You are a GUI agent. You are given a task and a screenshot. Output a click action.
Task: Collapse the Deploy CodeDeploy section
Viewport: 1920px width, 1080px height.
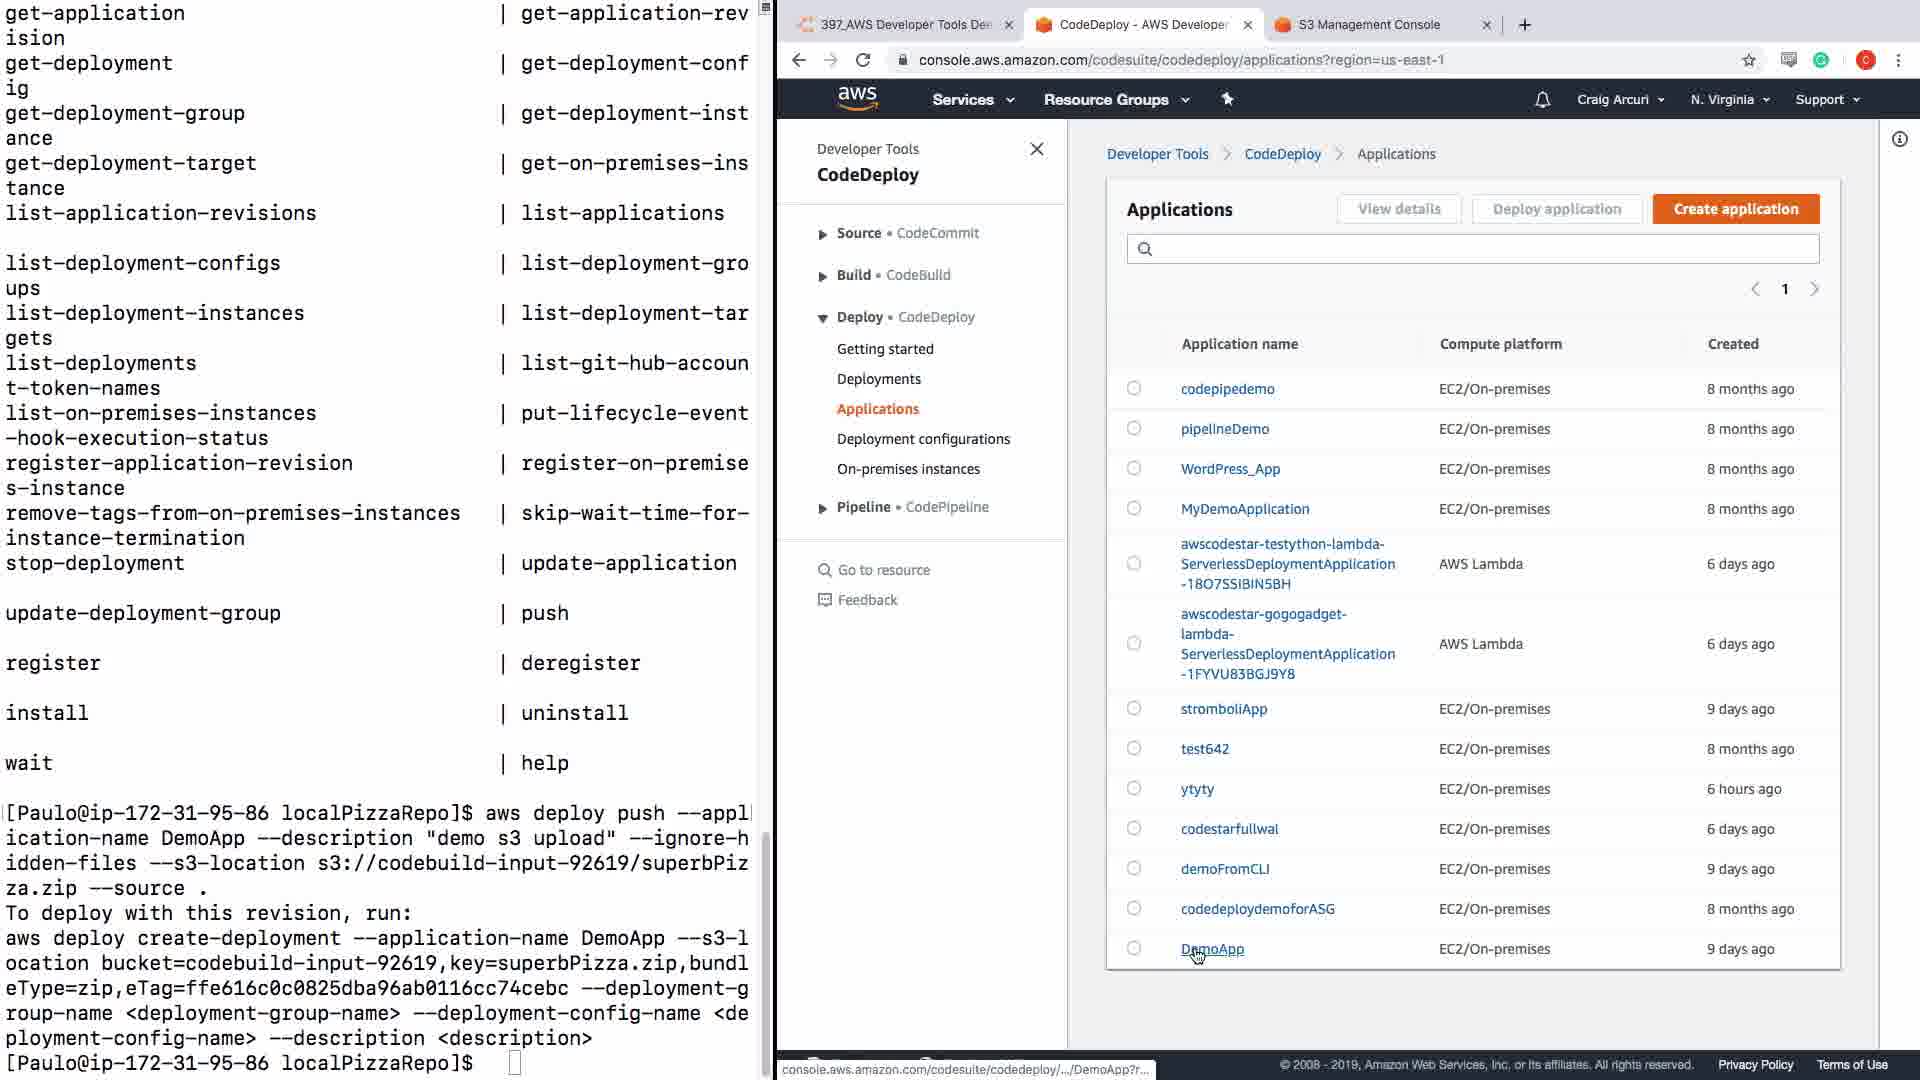pyautogui.click(x=822, y=318)
